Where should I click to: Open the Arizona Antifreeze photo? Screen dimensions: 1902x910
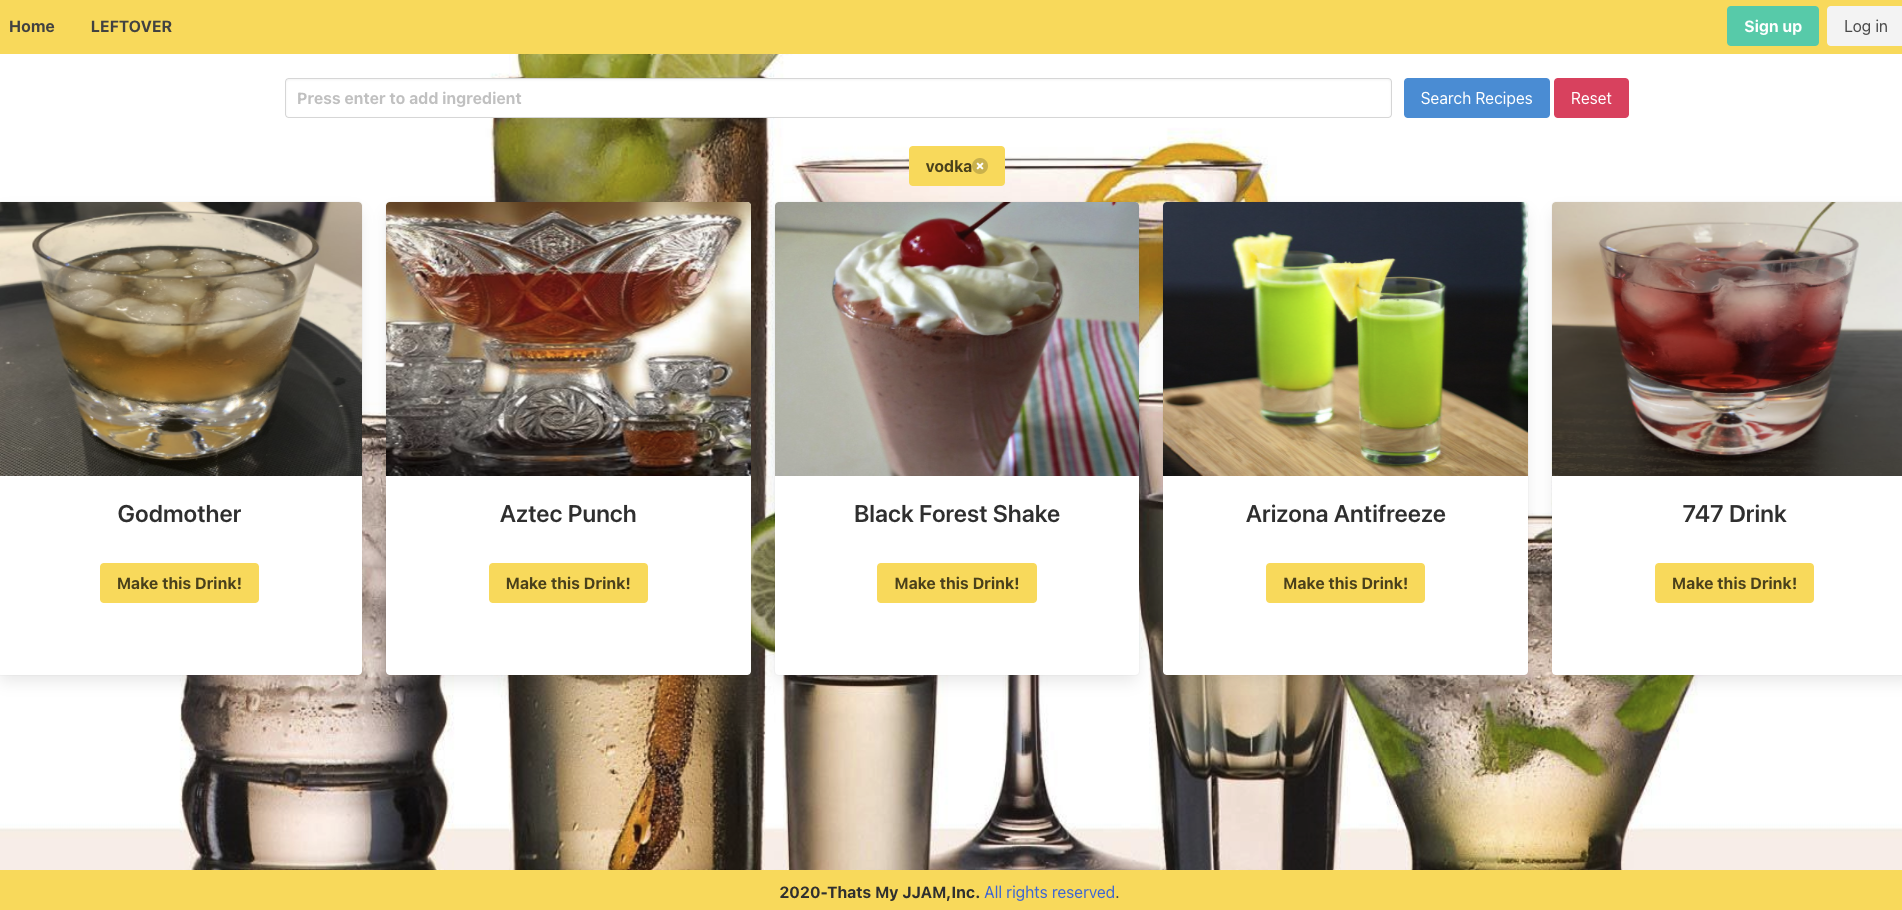point(1345,339)
